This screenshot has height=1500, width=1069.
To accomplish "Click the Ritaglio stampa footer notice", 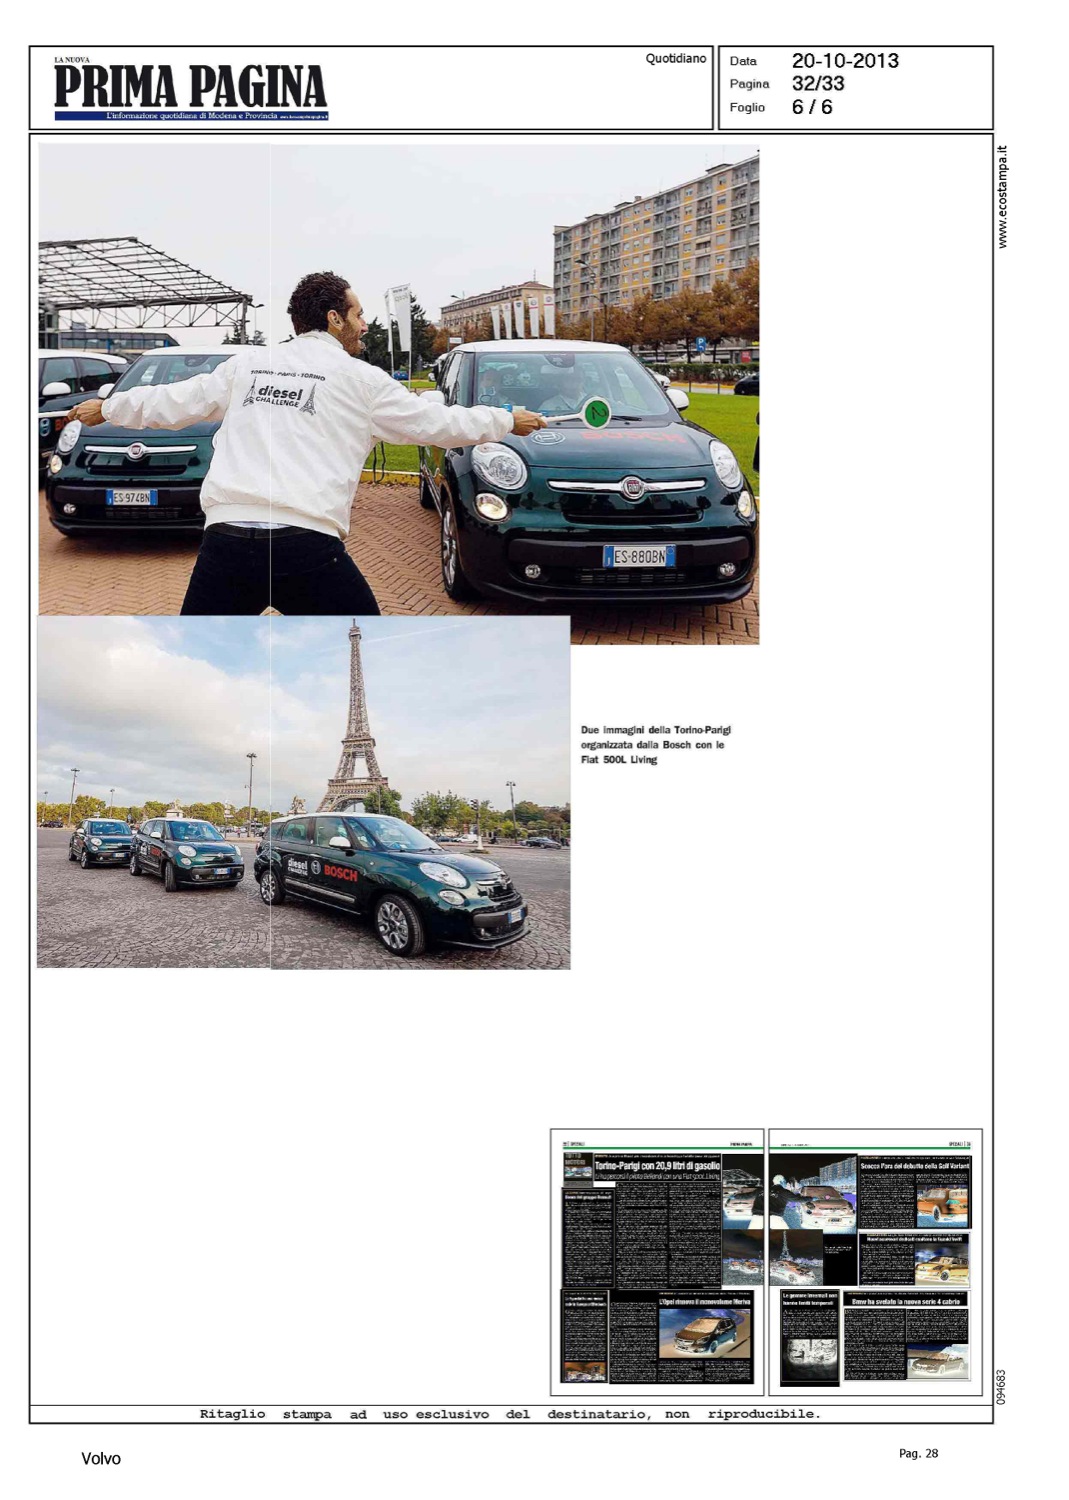I will 509,1414.
